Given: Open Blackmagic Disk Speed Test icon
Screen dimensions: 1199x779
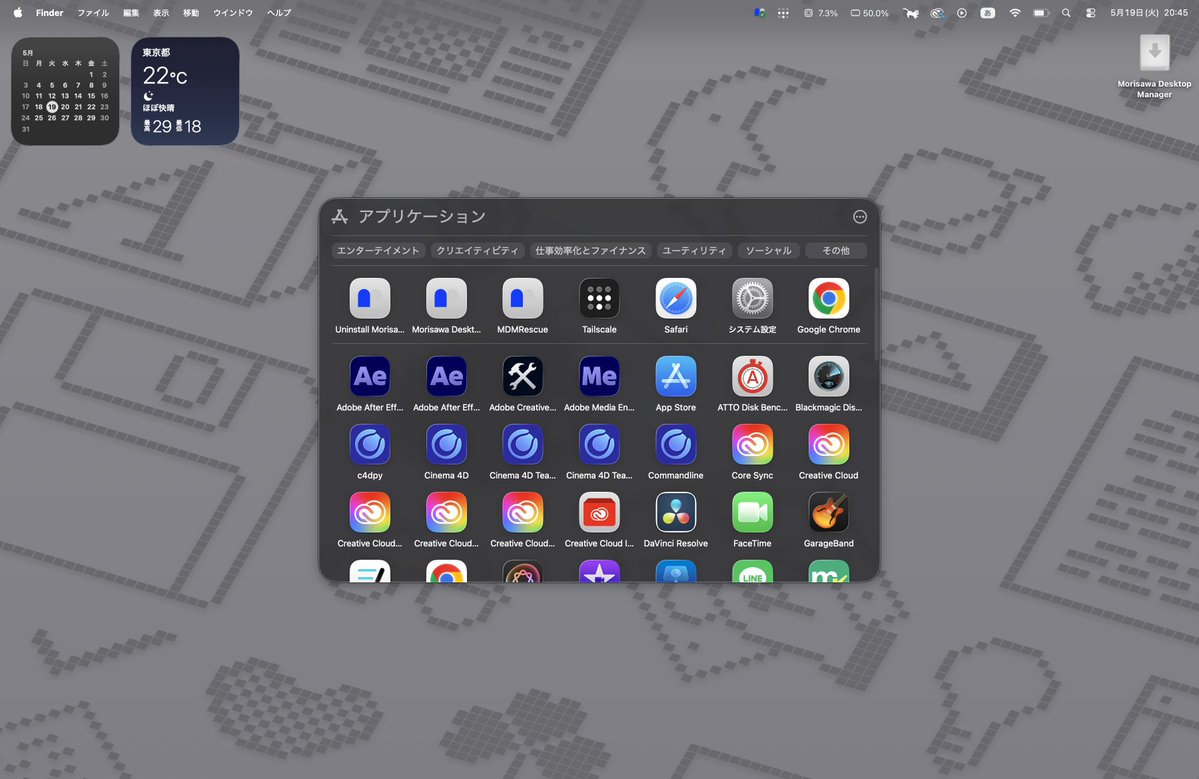Looking at the screenshot, I should [x=829, y=377].
